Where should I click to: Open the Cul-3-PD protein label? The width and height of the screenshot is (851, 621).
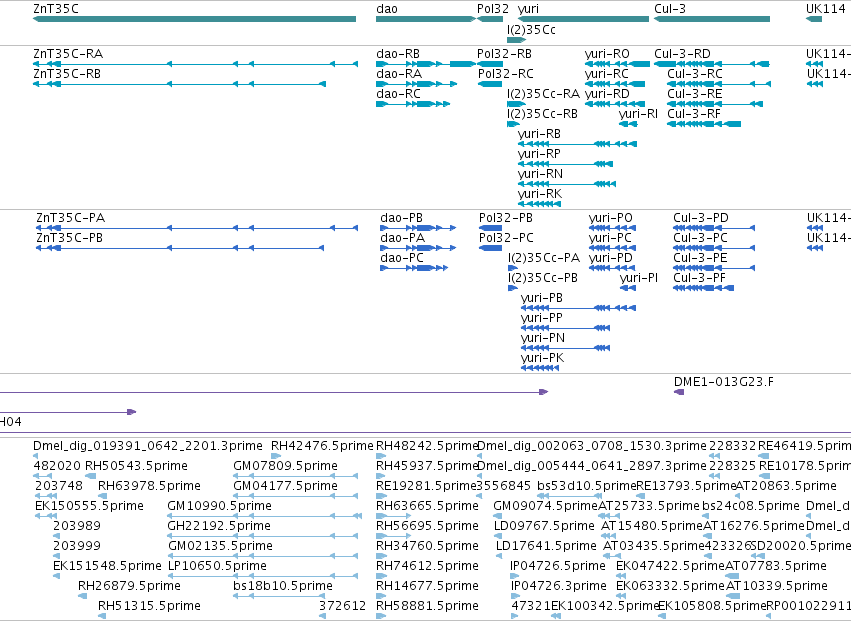coord(701,218)
